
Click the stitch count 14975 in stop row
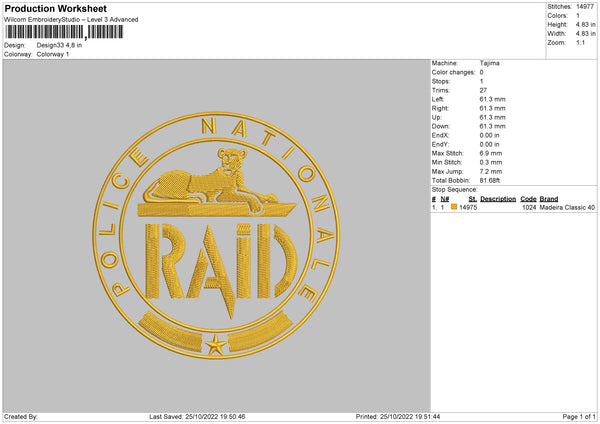[468, 207]
